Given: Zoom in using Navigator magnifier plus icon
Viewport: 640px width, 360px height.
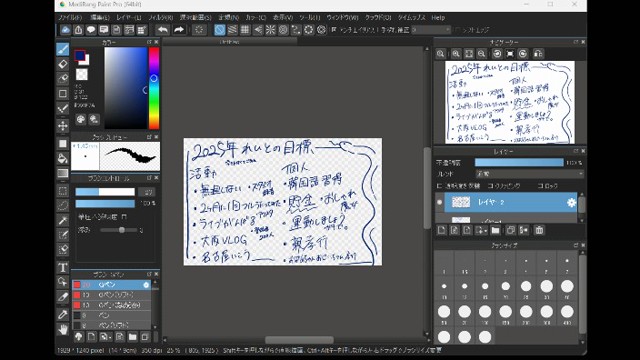Looking at the screenshot, I should click(x=456, y=53).
